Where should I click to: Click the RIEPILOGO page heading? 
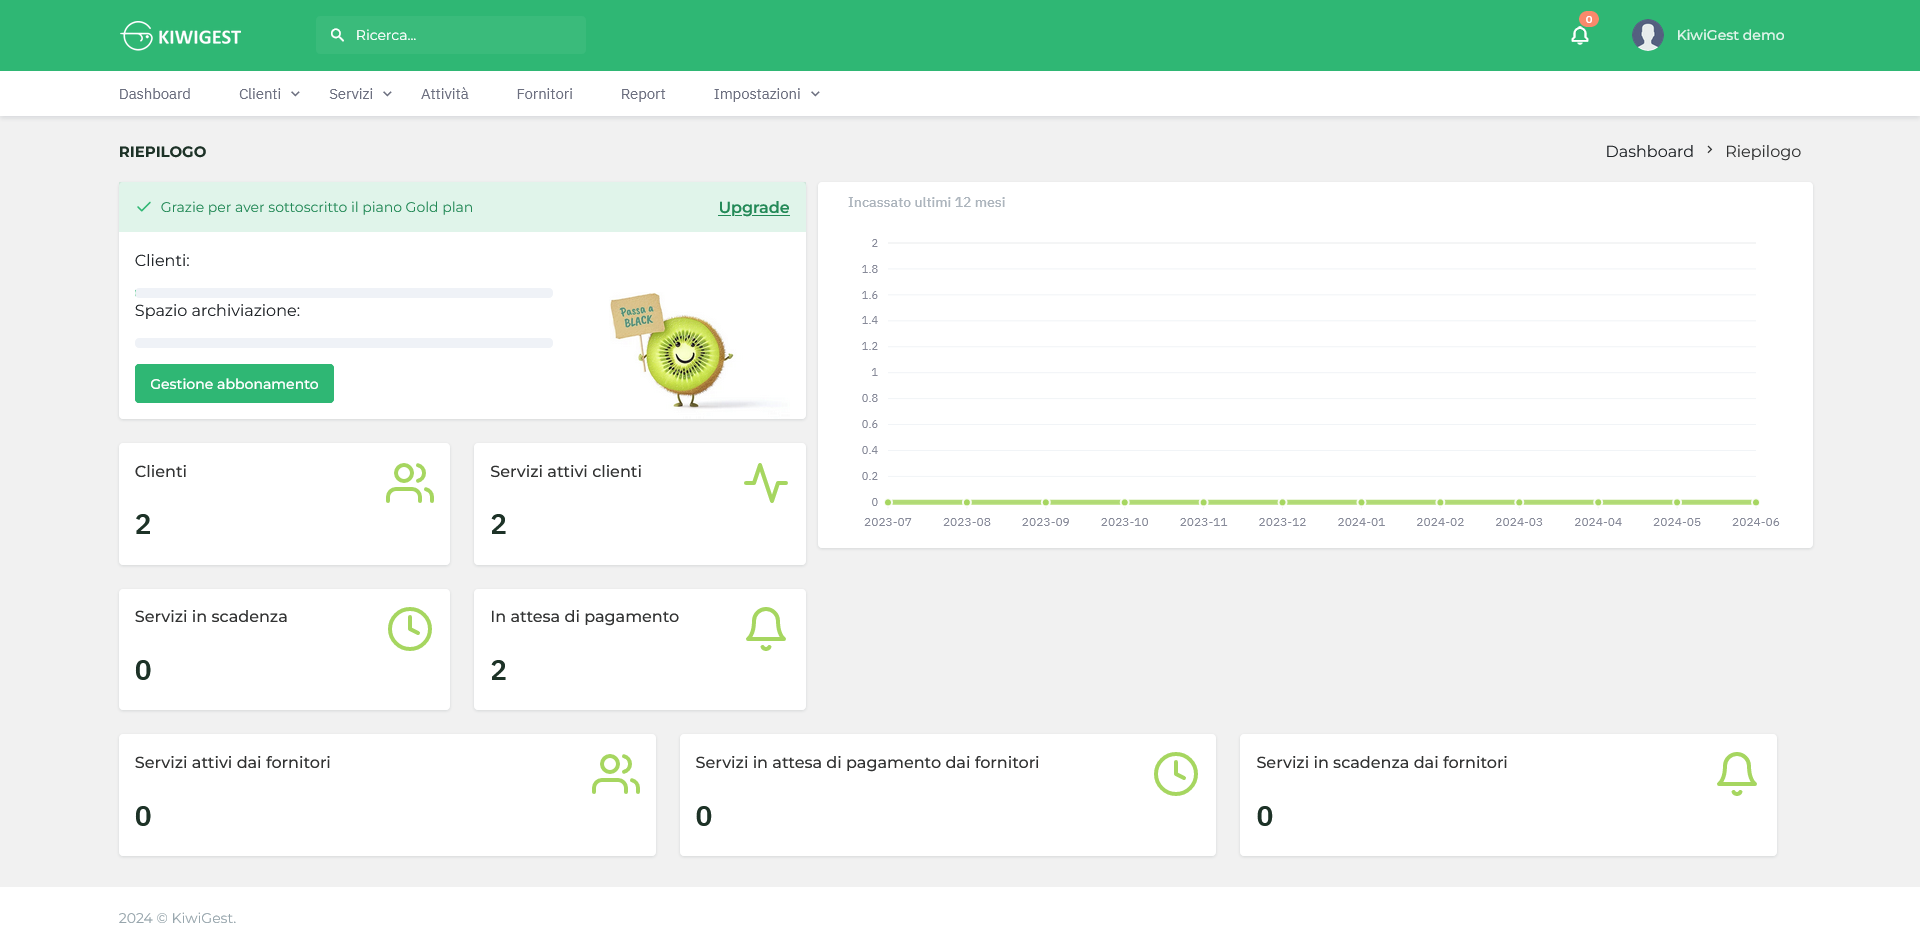pyautogui.click(x=163, y=152)
